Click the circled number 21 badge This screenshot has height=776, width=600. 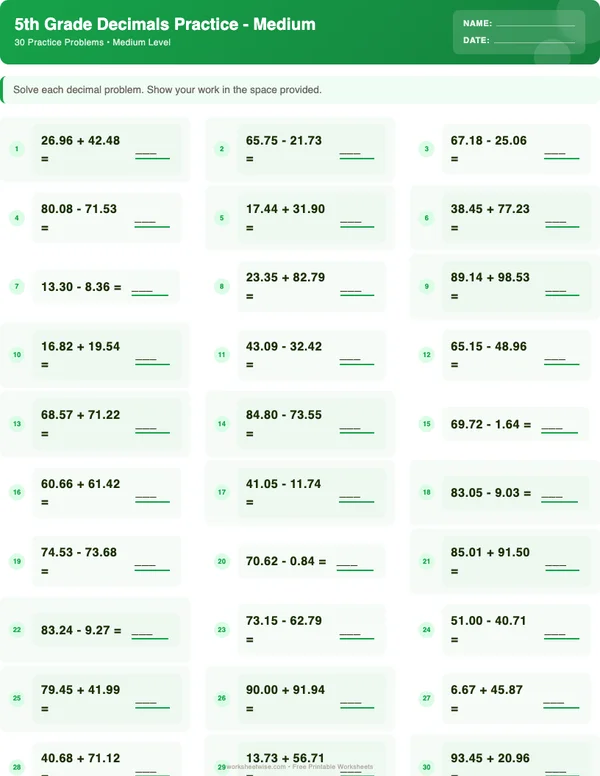[427, 562]
